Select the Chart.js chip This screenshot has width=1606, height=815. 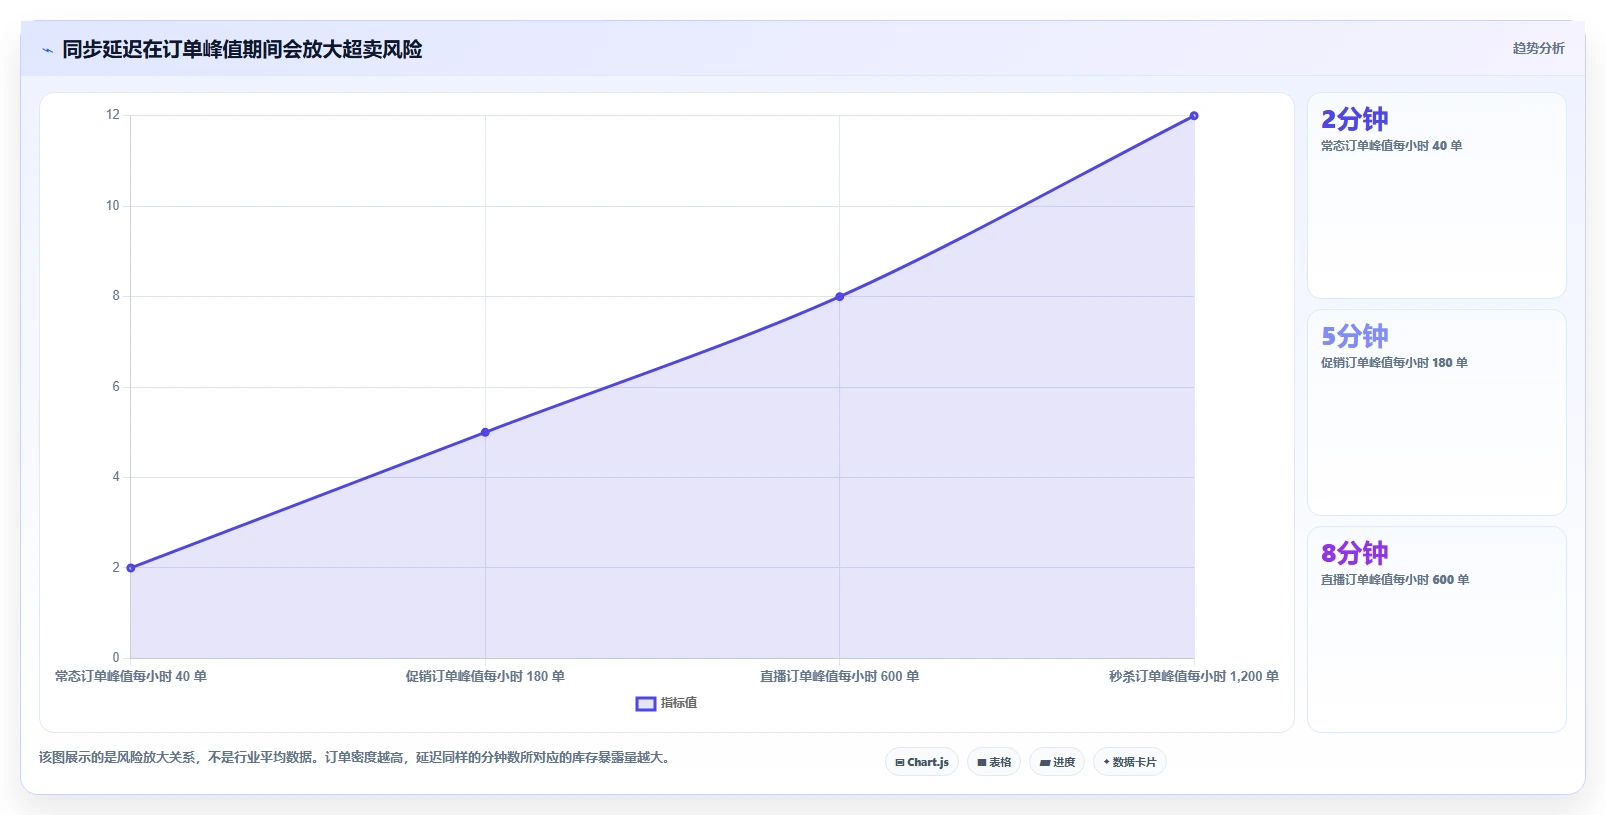tap(922, 762)
